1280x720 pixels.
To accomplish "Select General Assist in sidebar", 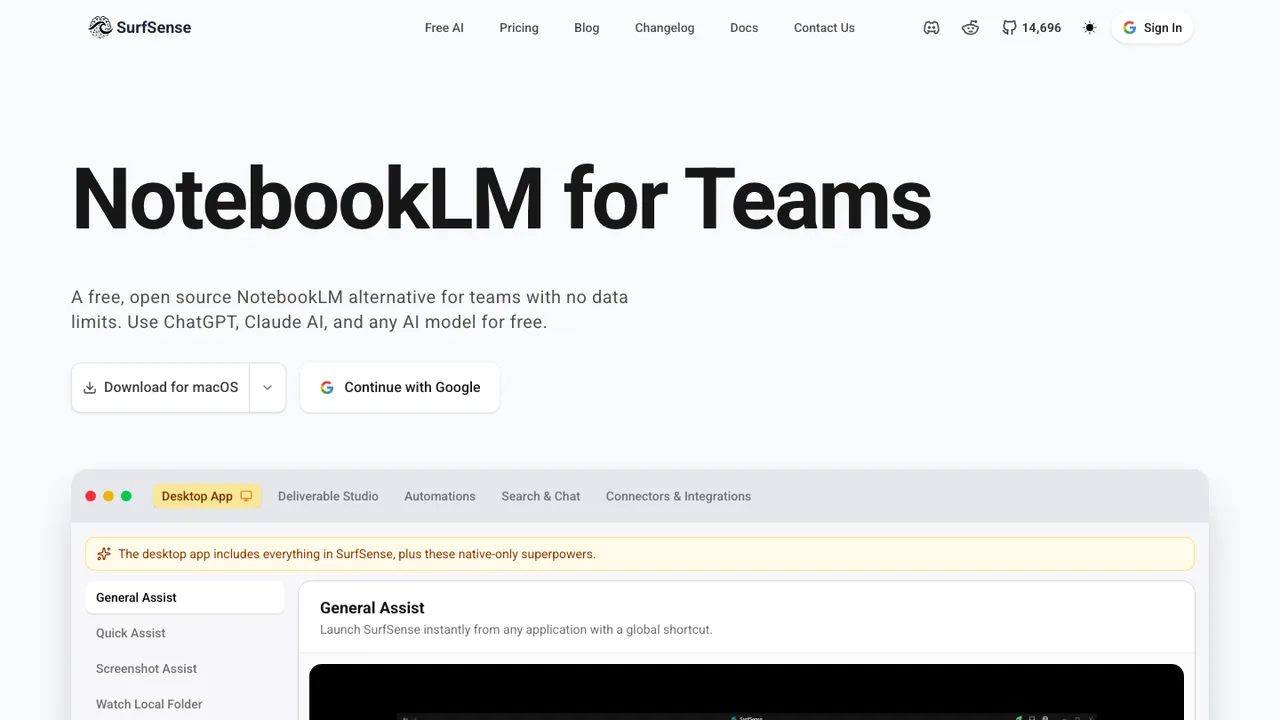I will pos(185,598).
